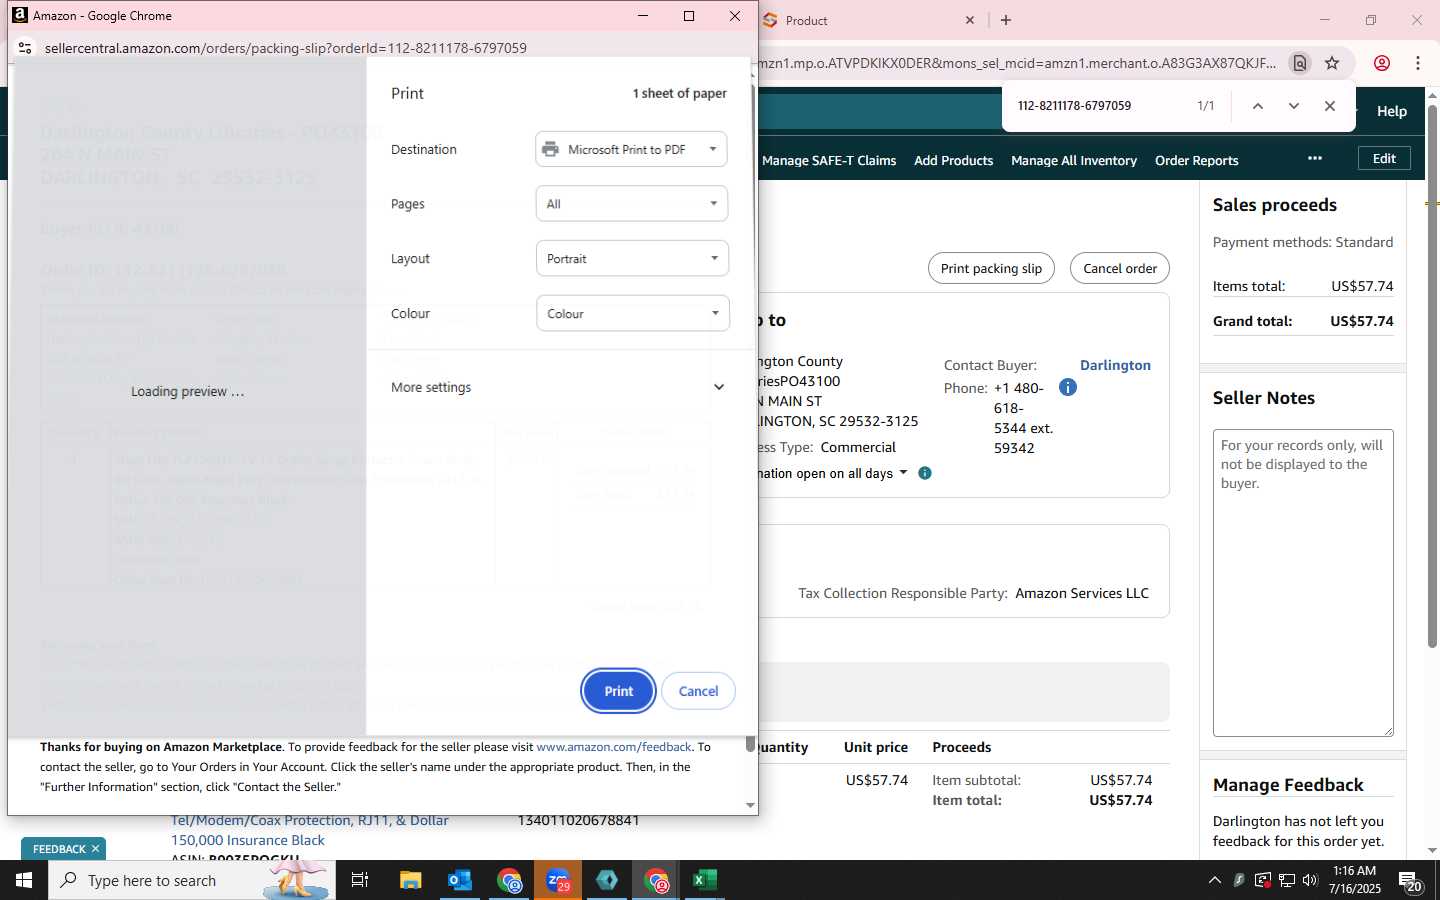Click Print packing slip button
Image resolution: width=1440 pixels, height=900 pixels.
coord(991,268)
